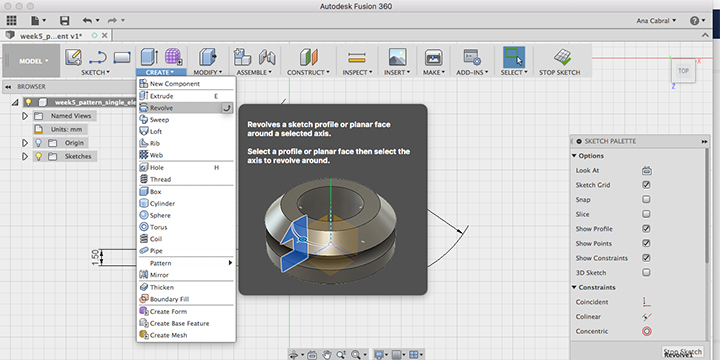Select the Line sketch tool icon
Viewport: 720px width, 360px height.
(x=98, y=57)
